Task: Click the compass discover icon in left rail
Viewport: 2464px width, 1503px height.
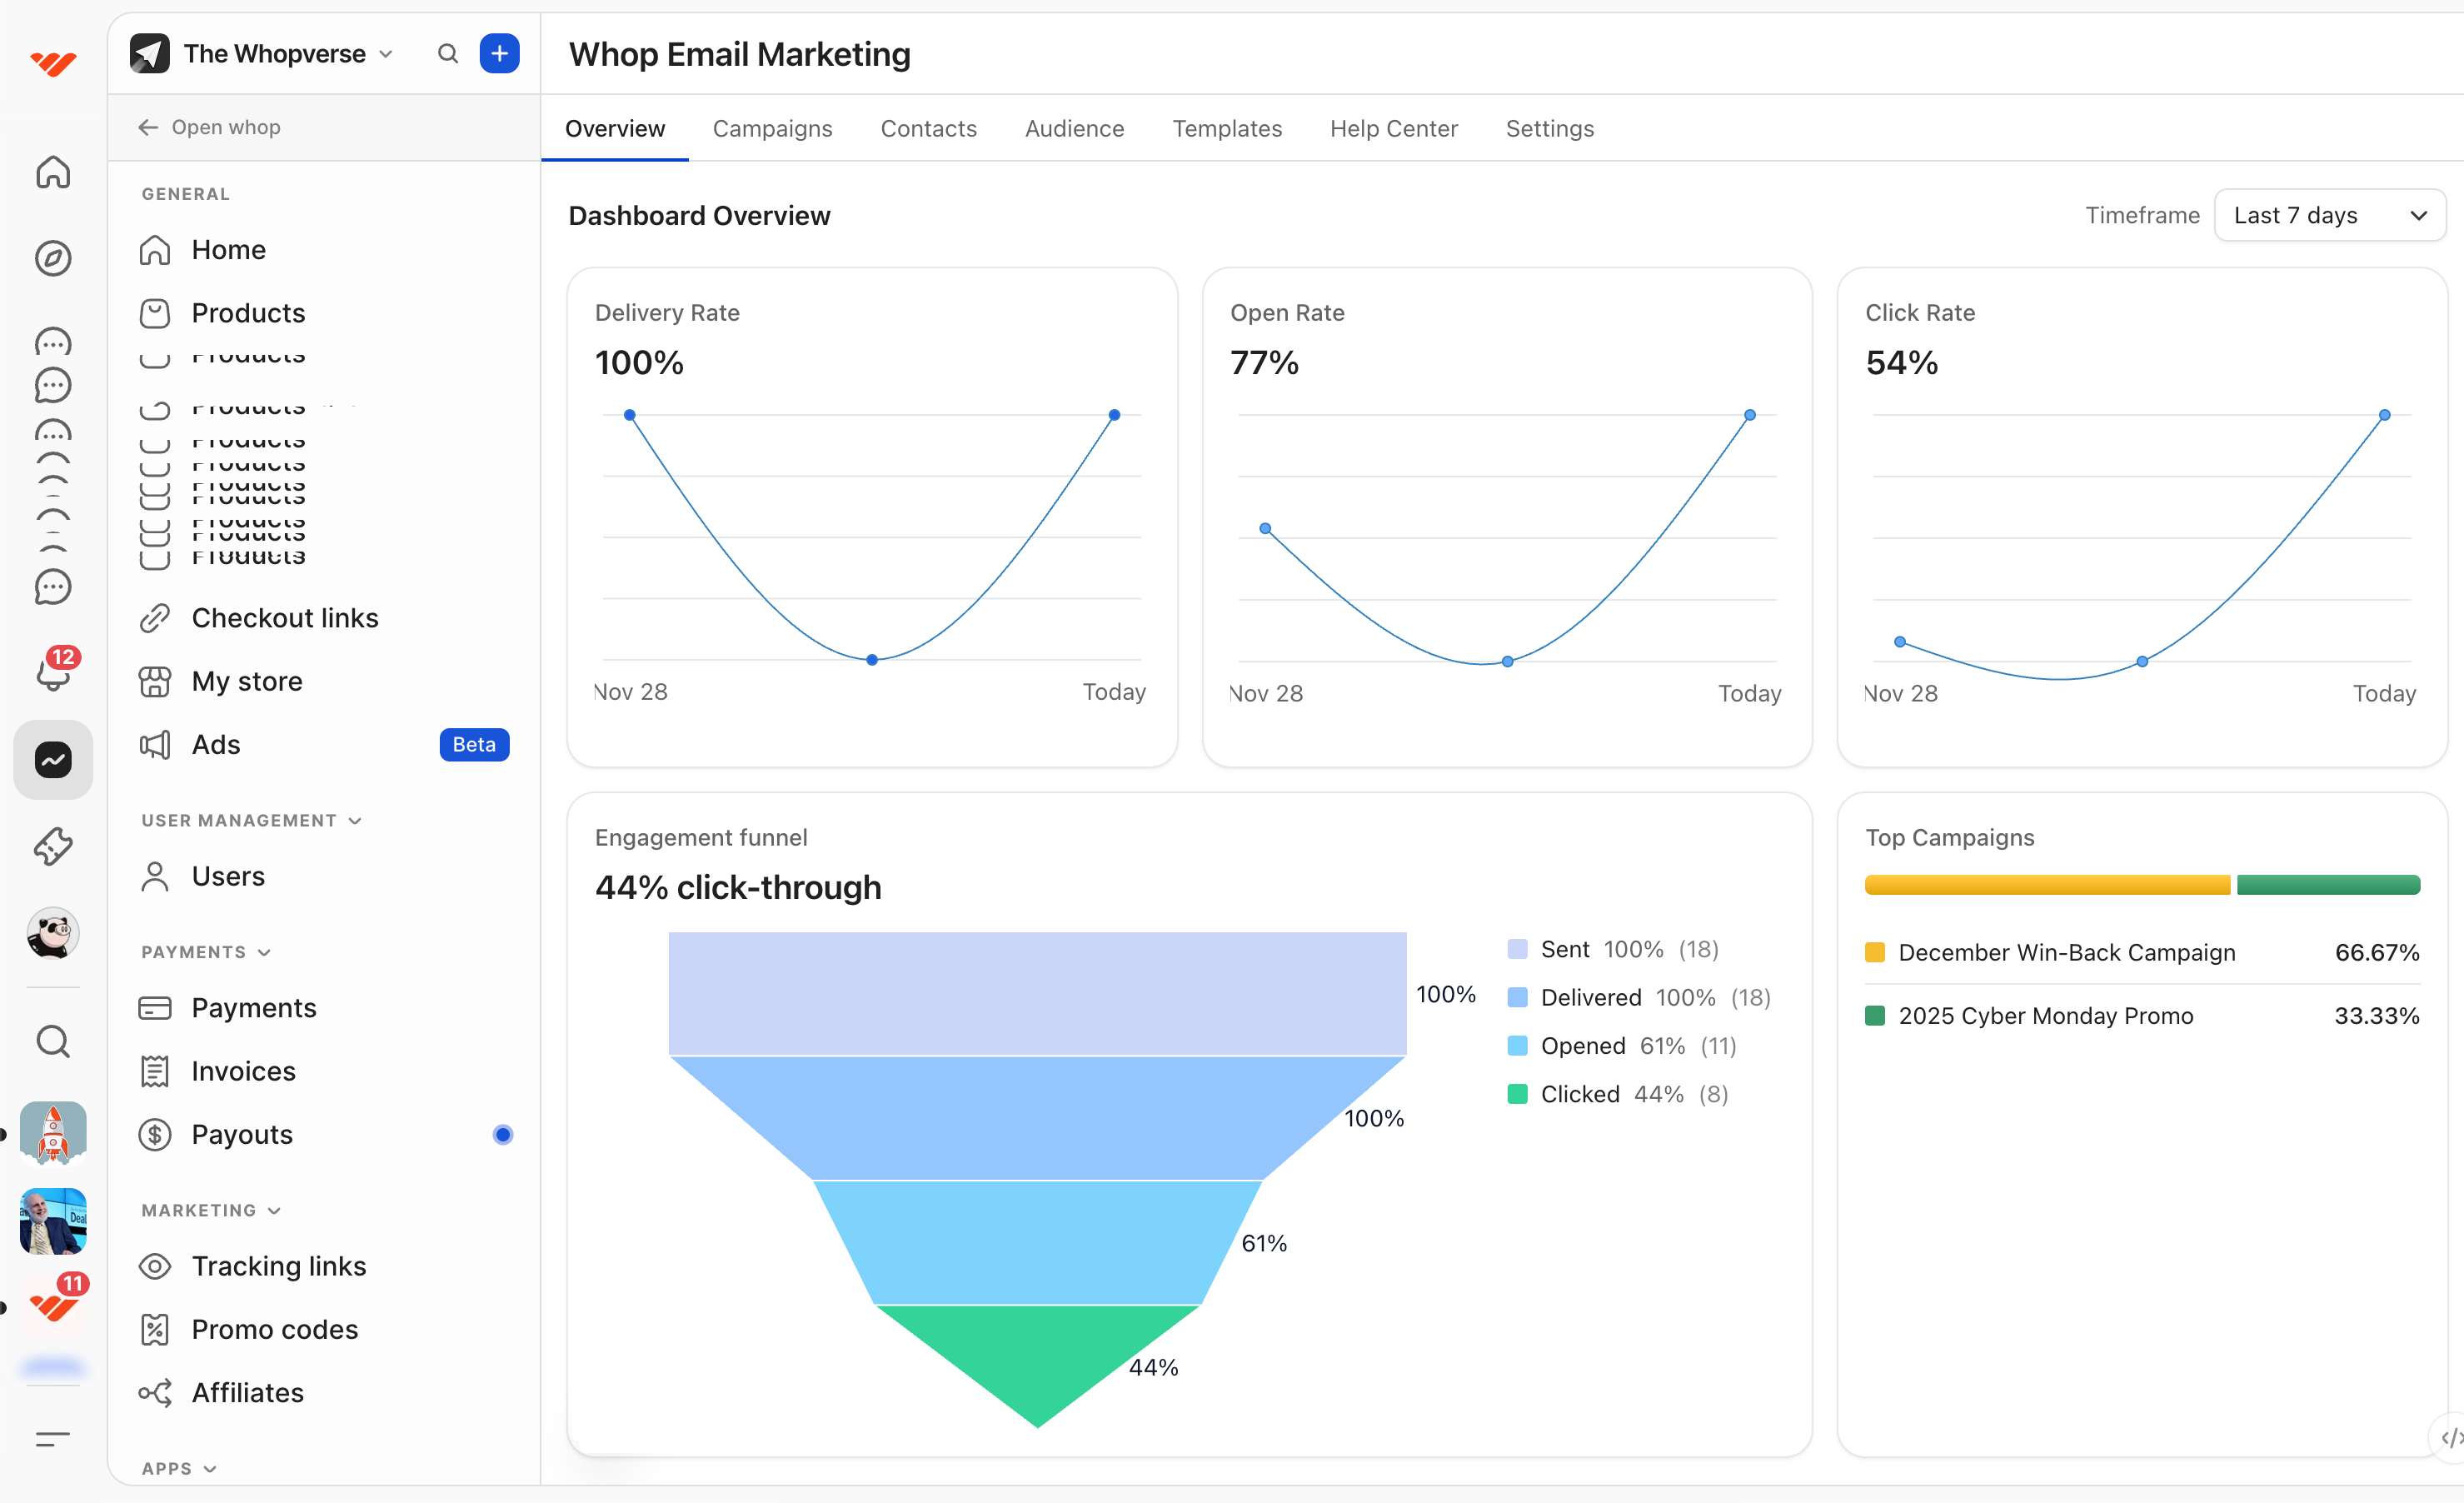Action: pyautogui.click(x=53, y=258)
